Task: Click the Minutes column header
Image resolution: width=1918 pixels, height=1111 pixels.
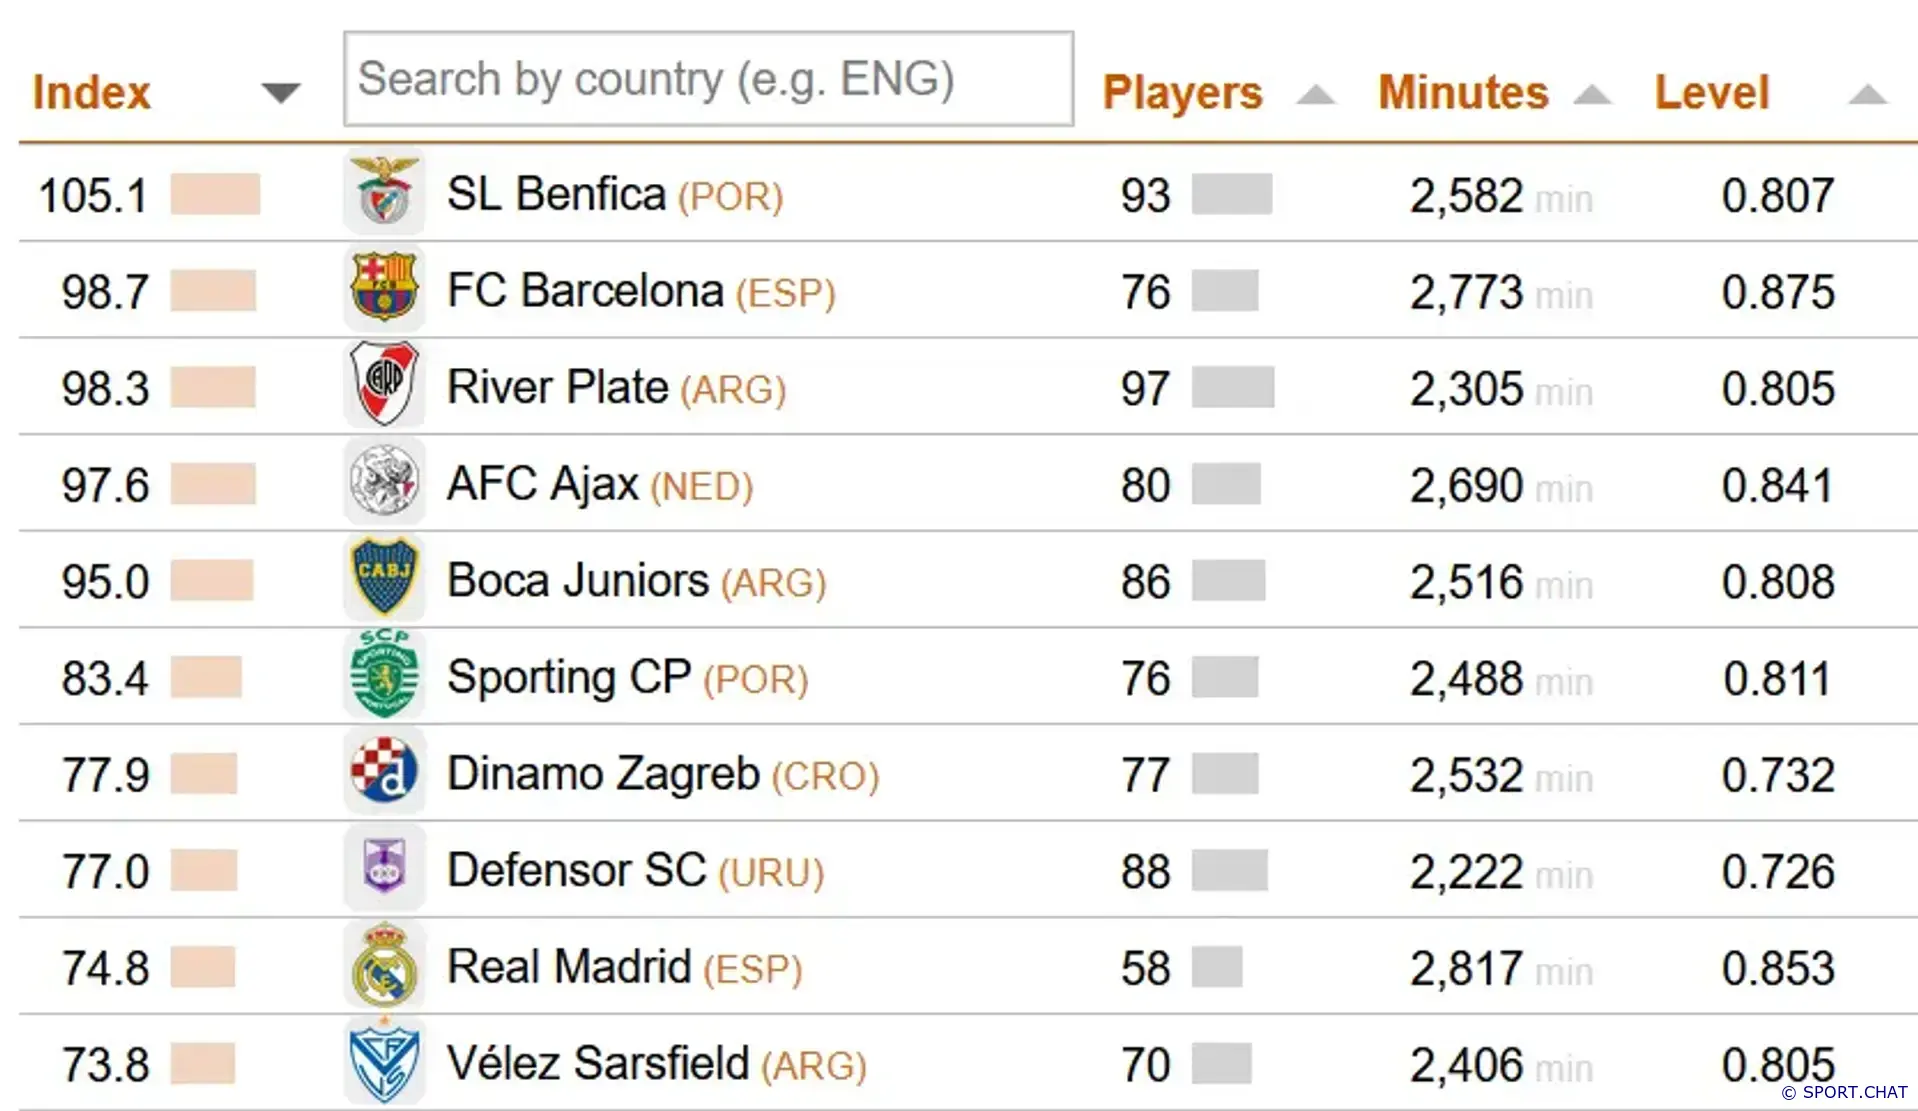Action: (x=1463, y=93)
